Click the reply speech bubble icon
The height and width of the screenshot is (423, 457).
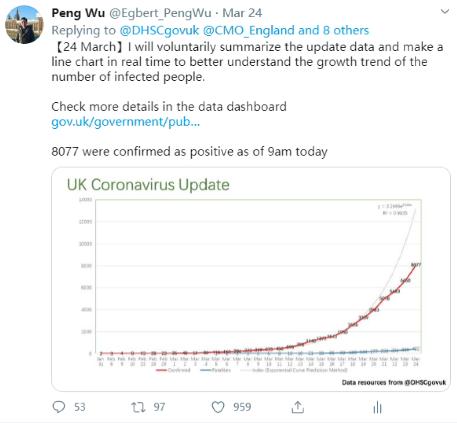pos(59,407)
